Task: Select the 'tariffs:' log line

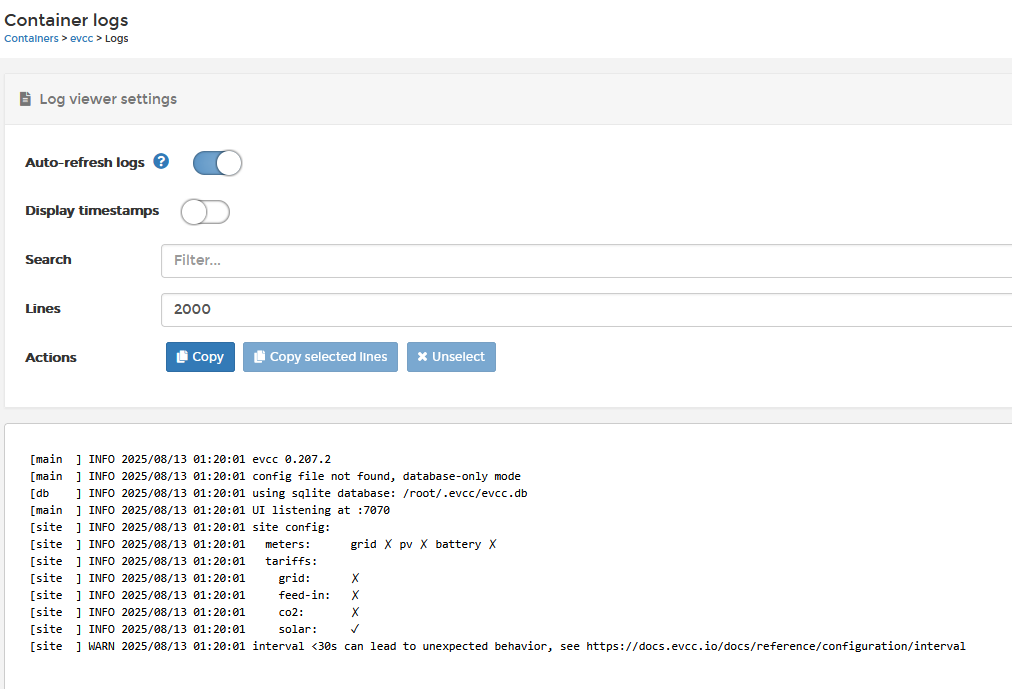Action: (x=174, y=561)
